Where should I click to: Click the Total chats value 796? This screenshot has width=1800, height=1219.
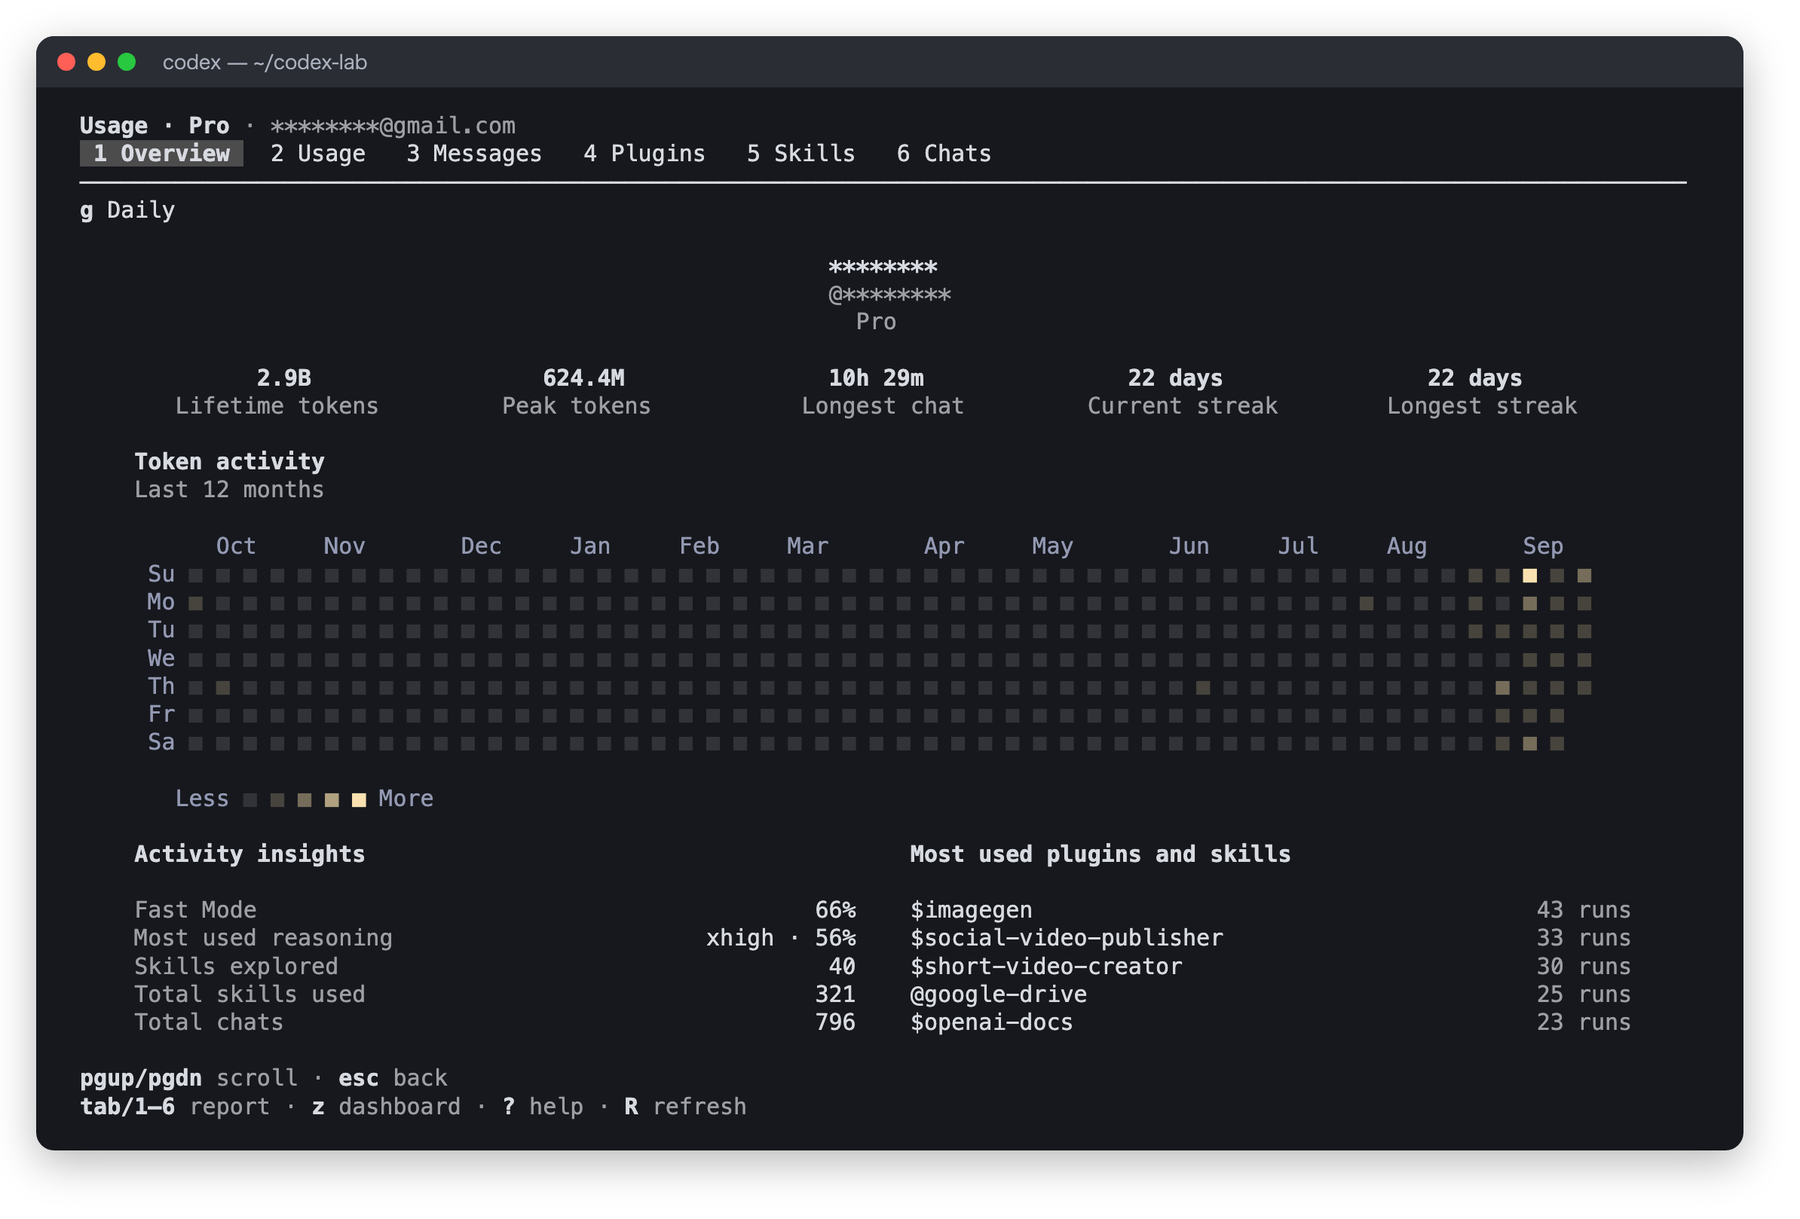tap(835, 1022)
